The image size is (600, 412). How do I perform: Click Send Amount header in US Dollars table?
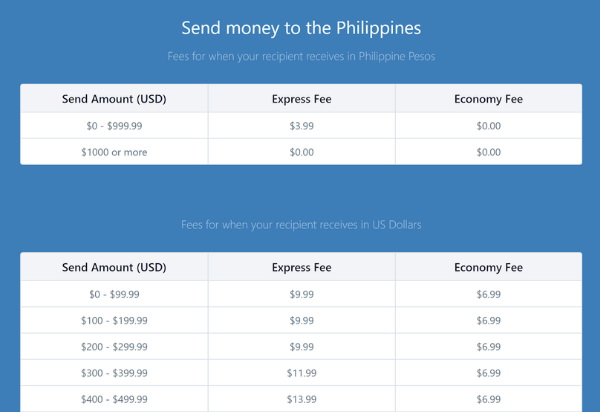tap(114, 267)
